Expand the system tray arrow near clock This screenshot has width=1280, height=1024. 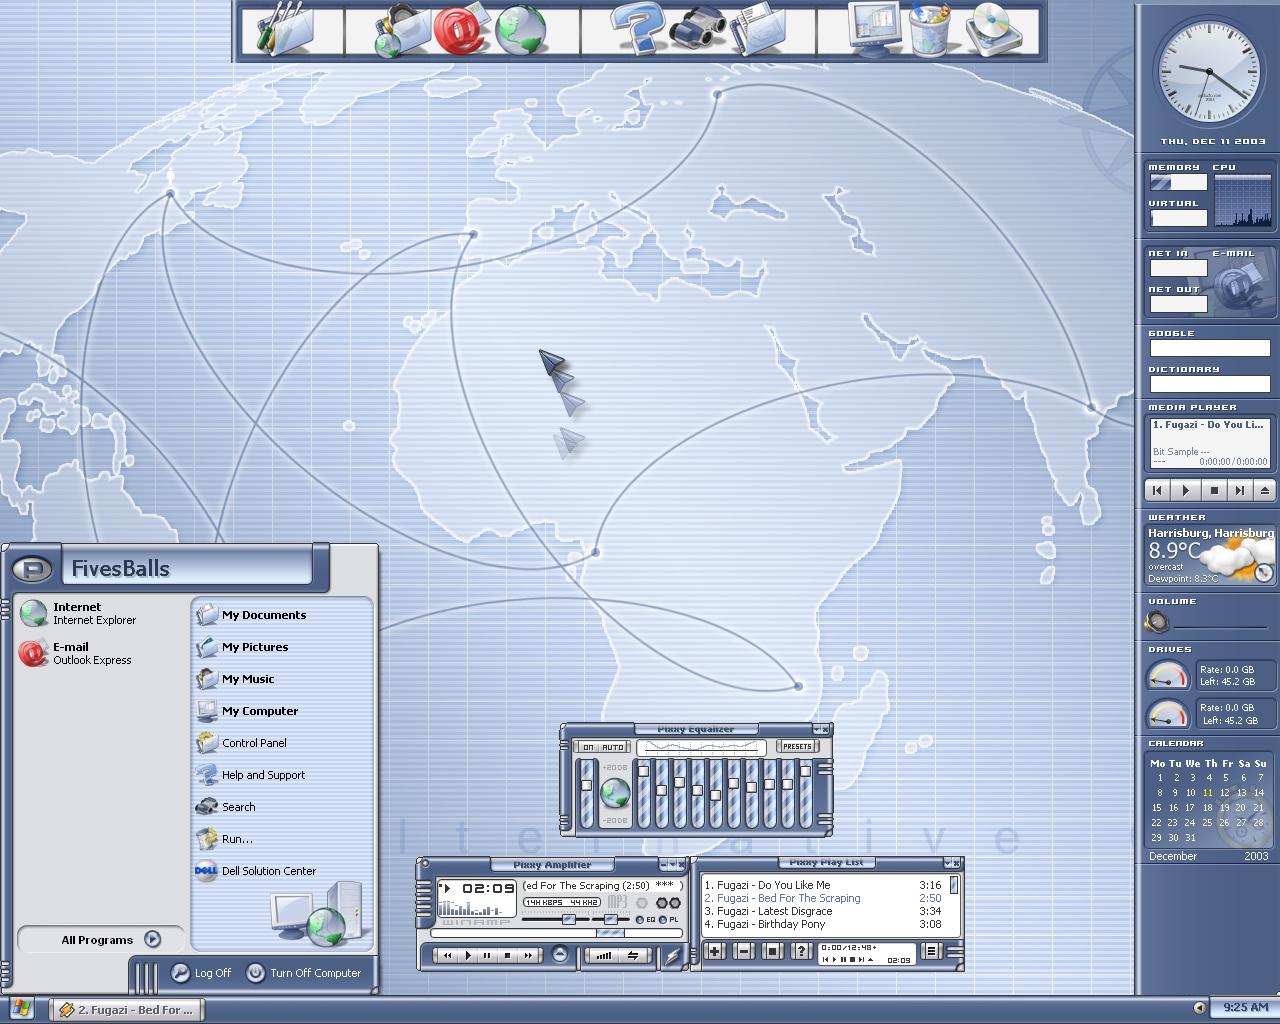coord(1199,1008)
